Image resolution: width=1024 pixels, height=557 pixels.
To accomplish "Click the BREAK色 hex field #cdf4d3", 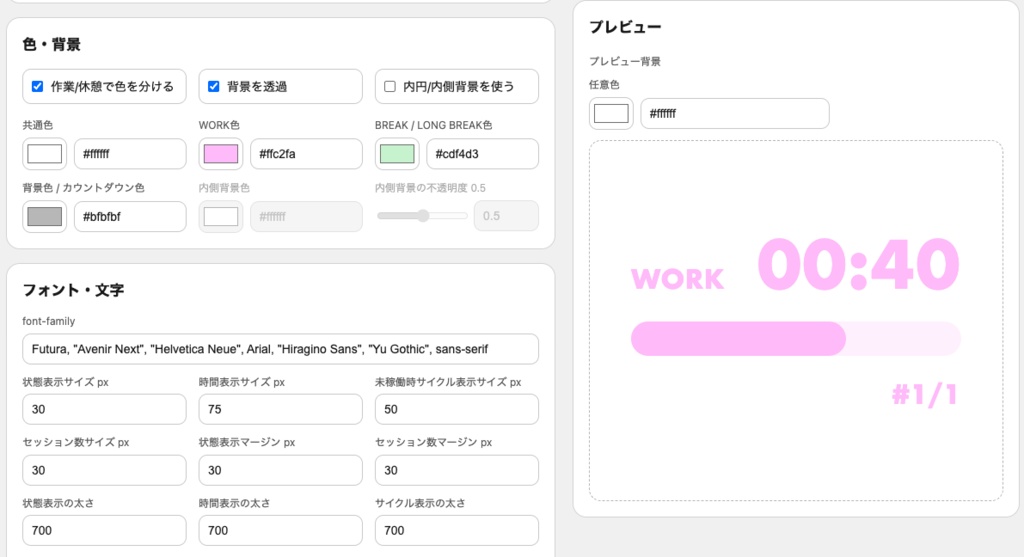I will pyautogui.click(x=483, y=154).
